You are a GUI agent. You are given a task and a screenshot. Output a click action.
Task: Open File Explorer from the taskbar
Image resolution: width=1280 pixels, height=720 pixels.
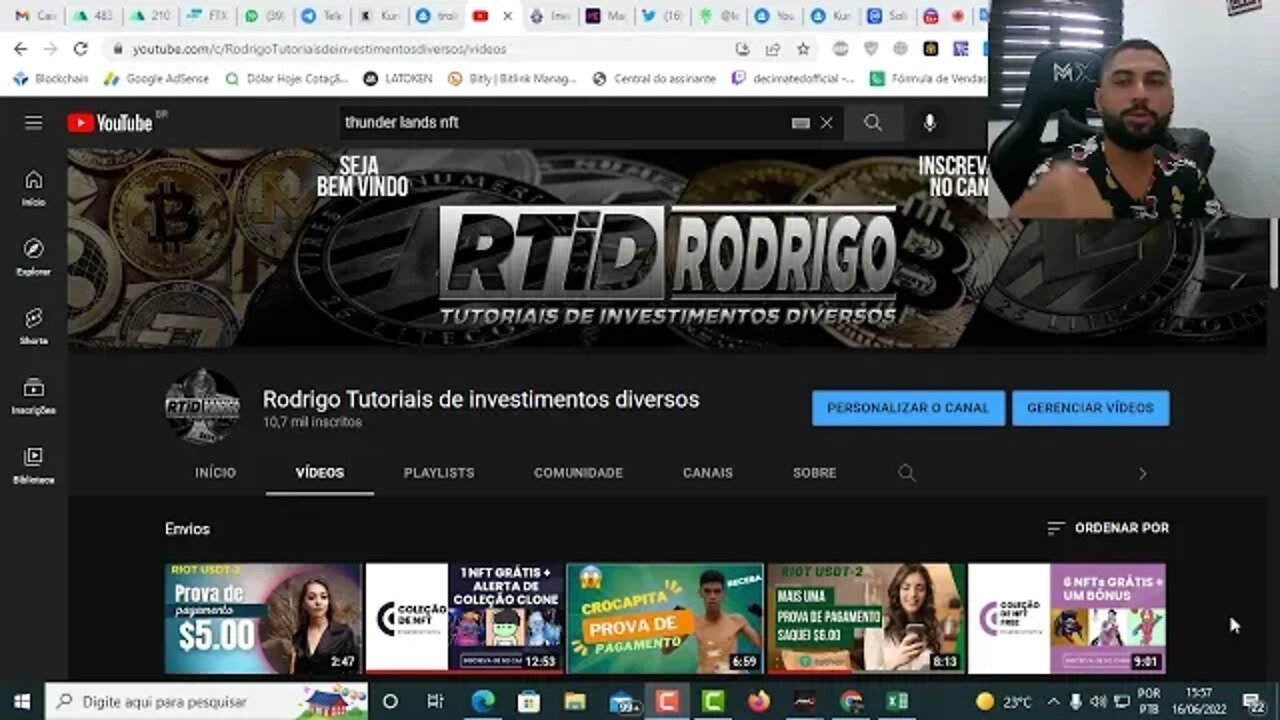(575, 701)
